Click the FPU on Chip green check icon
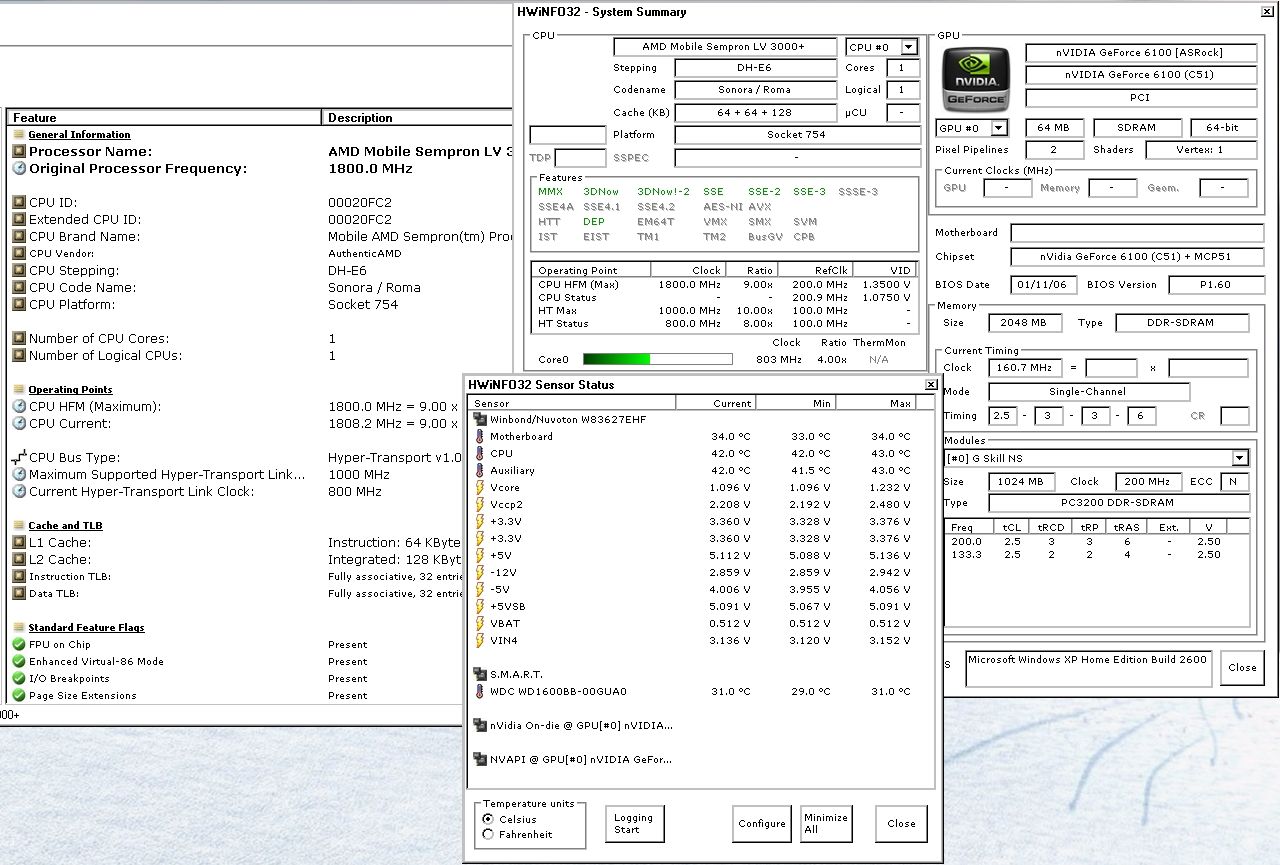The width and height of the screenshot is (1280, 865). click(x=19, y=645)
